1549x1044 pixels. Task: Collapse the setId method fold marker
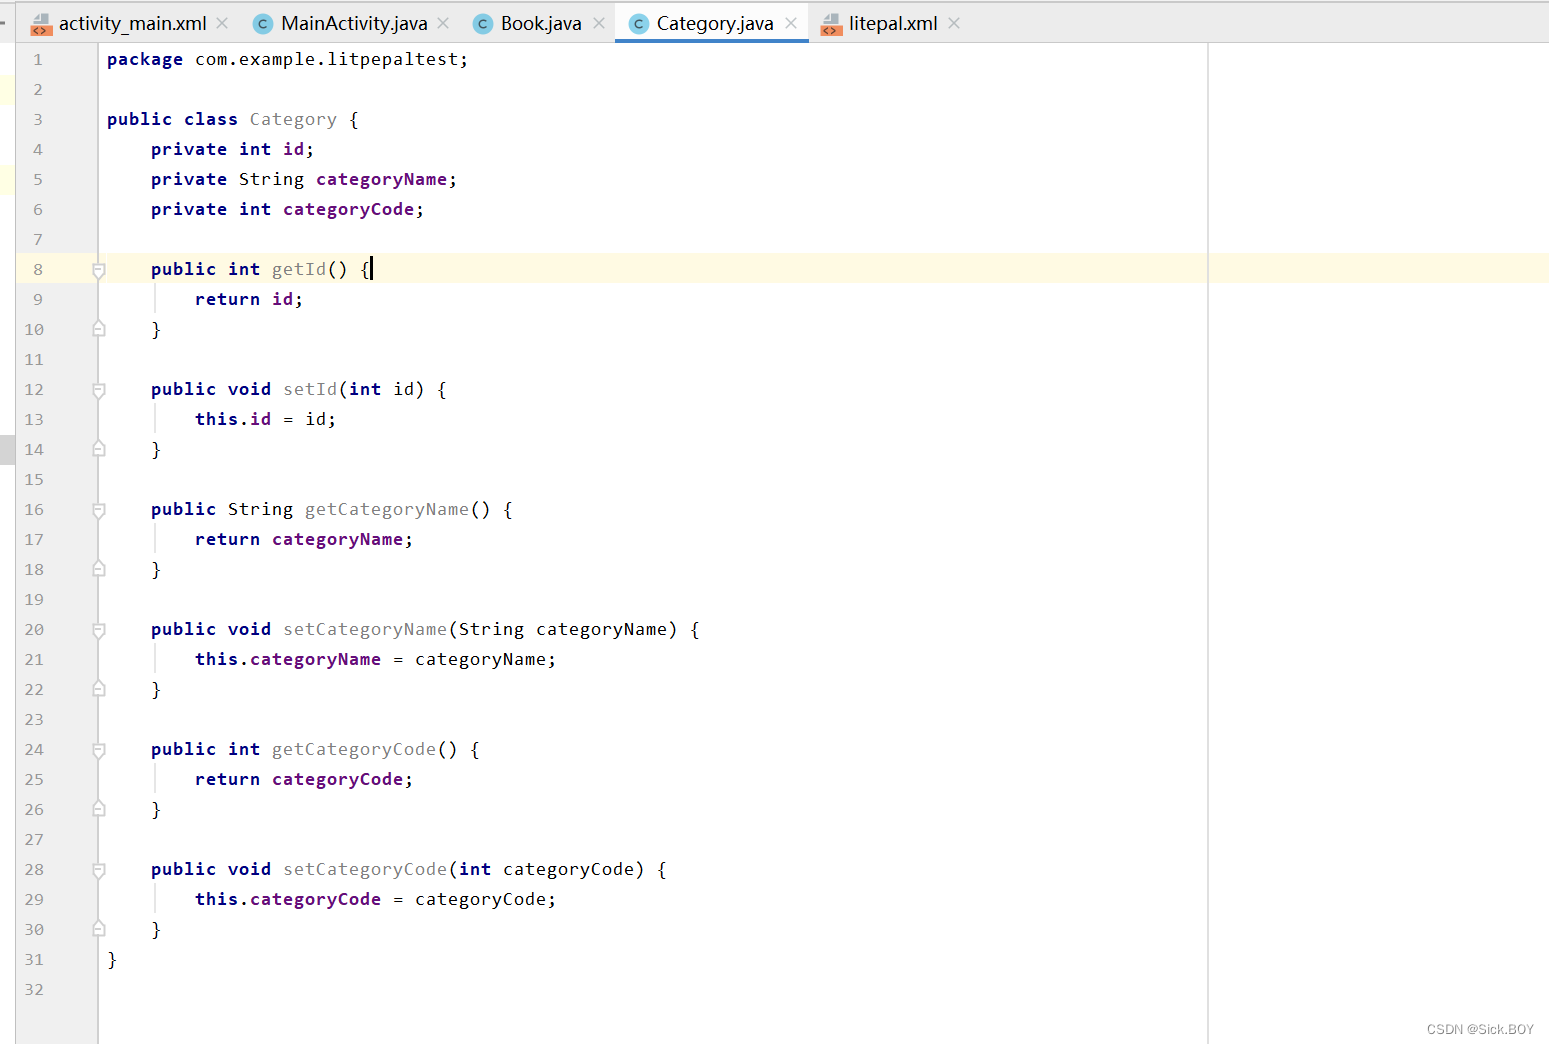pyautogui.click(x=99, y=390)
